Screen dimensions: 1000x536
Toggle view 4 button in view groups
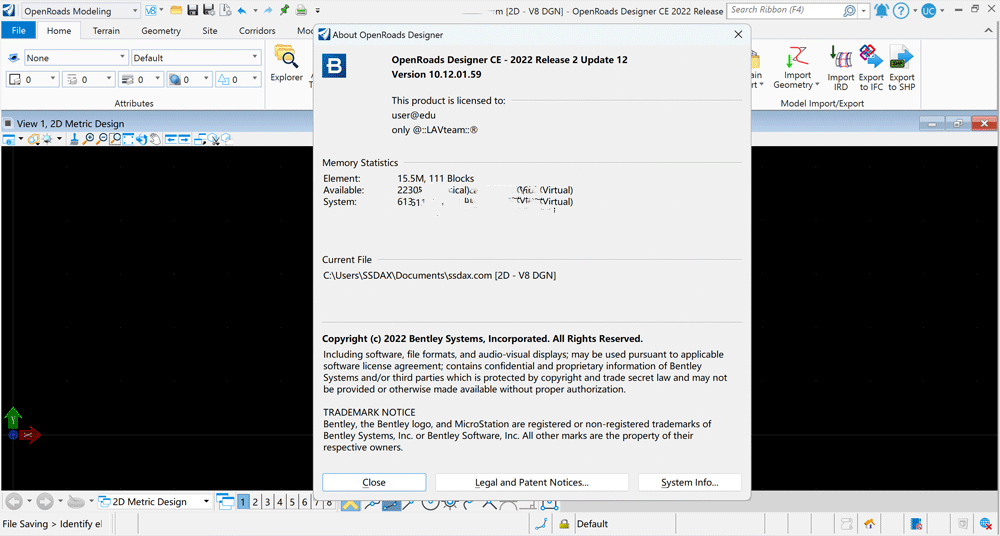point(280,502)
